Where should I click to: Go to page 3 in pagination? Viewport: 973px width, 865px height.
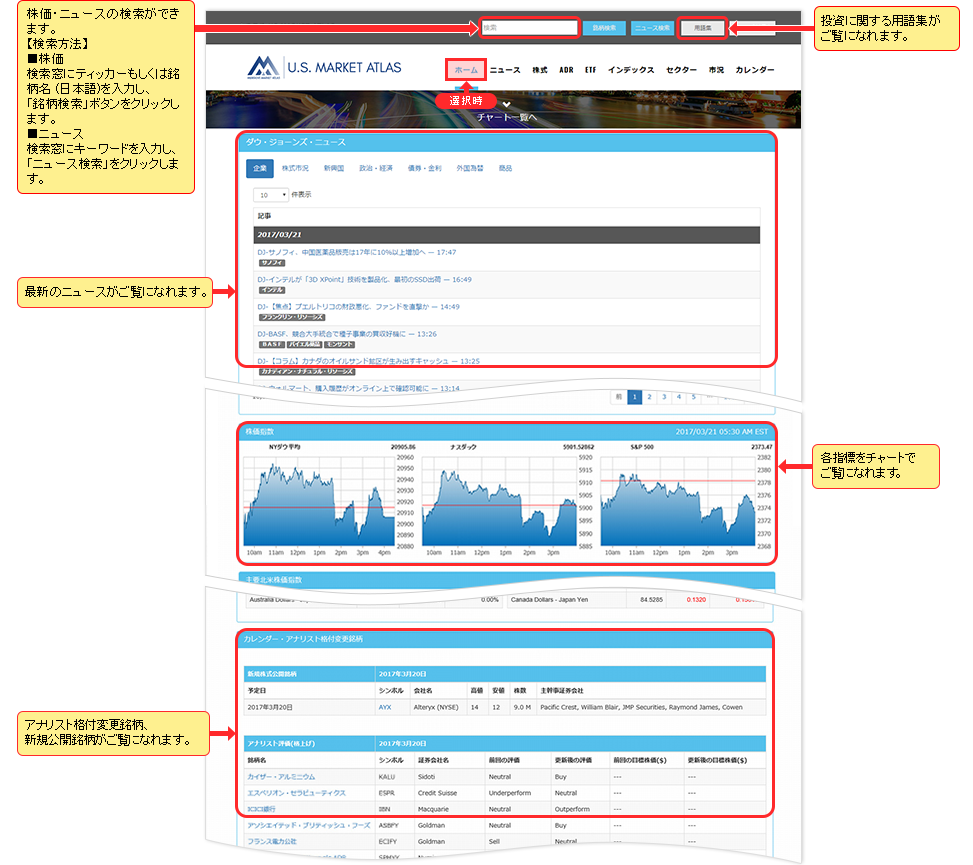tap(664, 397)
